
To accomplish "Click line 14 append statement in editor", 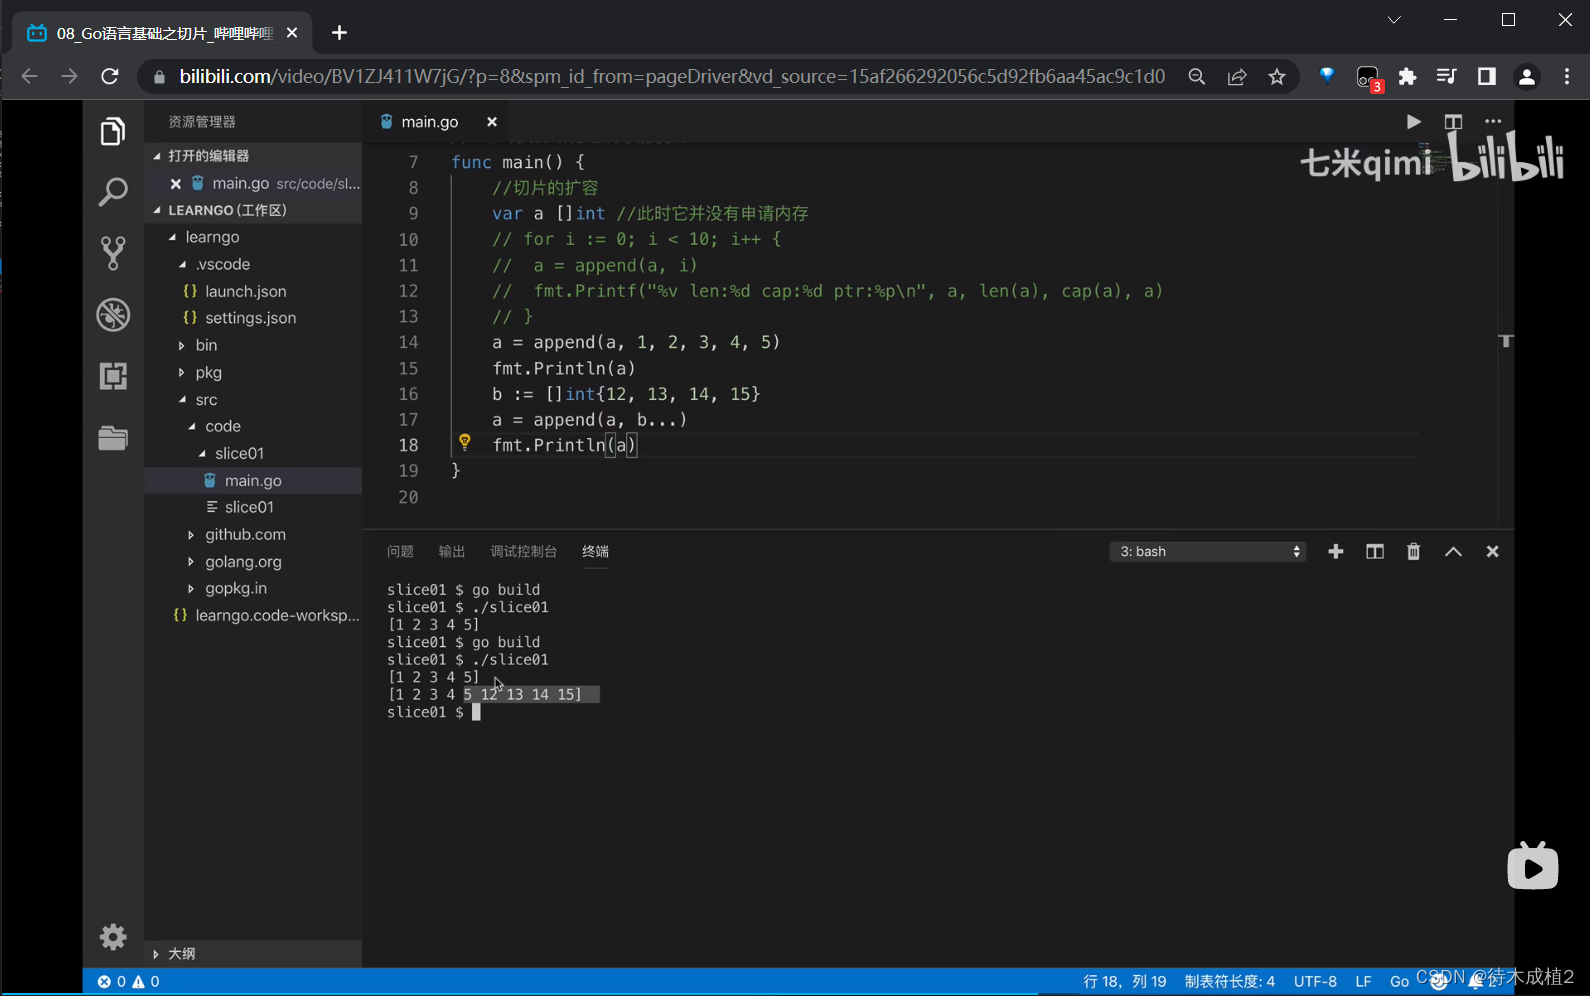I will click(x=635, y=343).
